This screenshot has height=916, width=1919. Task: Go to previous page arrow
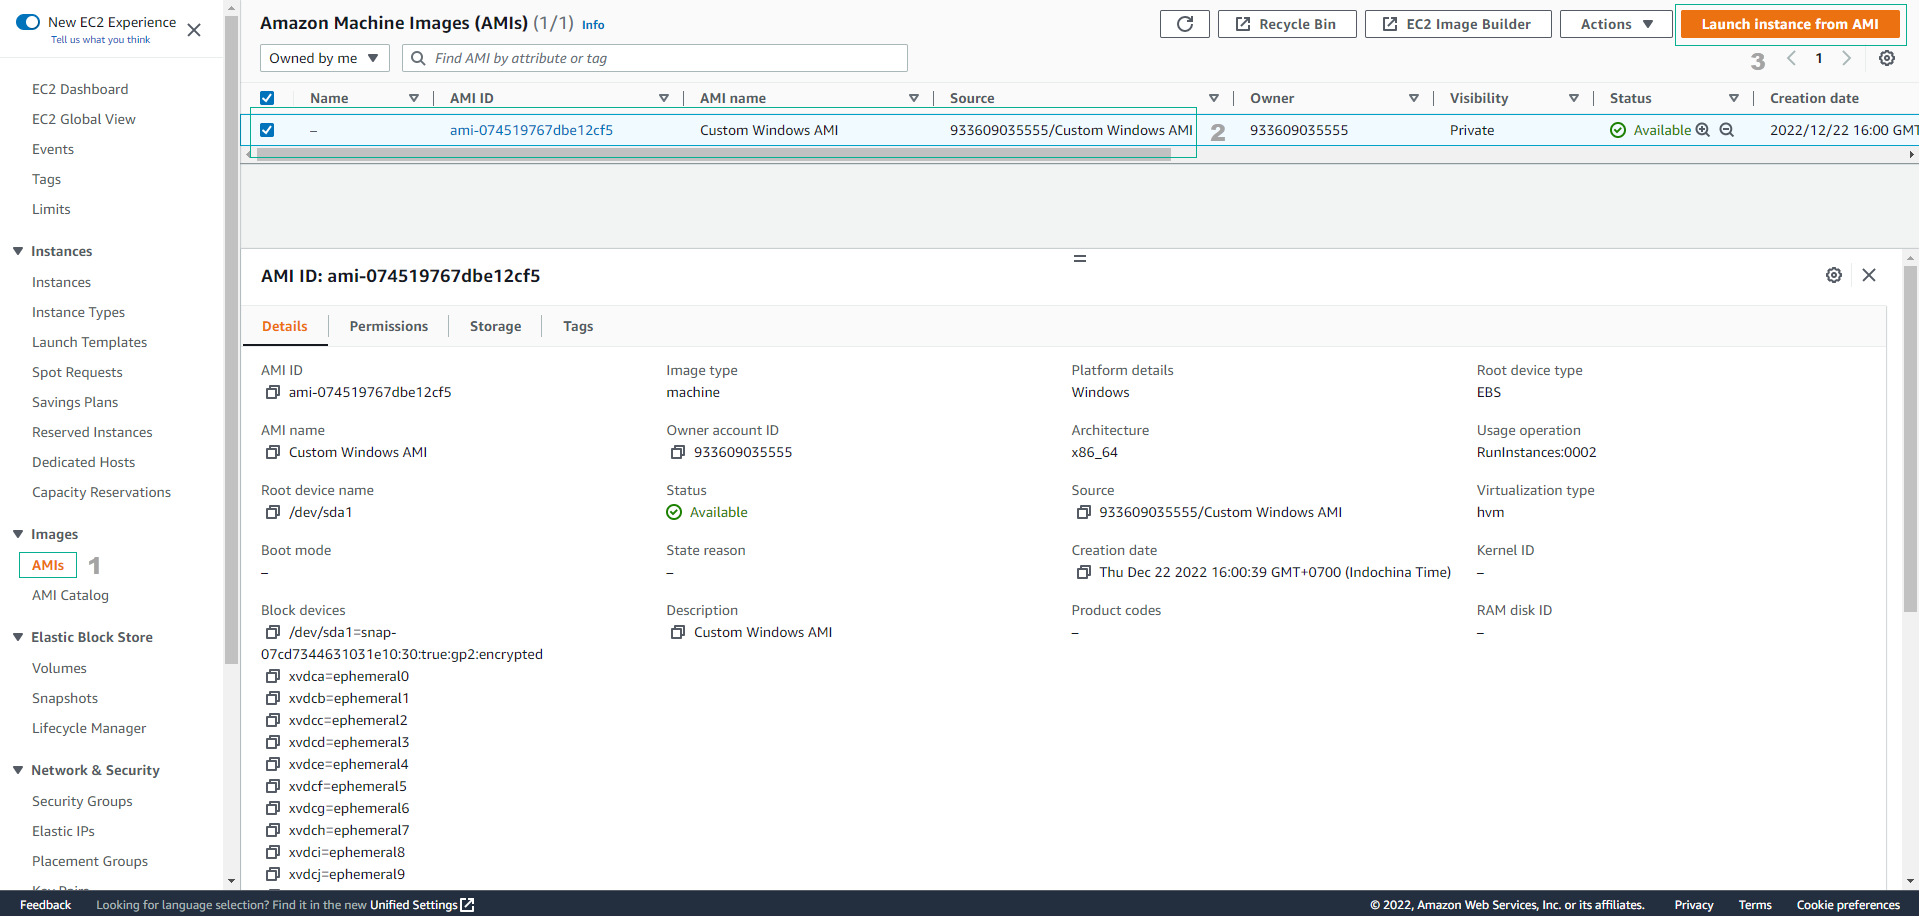1791,58
